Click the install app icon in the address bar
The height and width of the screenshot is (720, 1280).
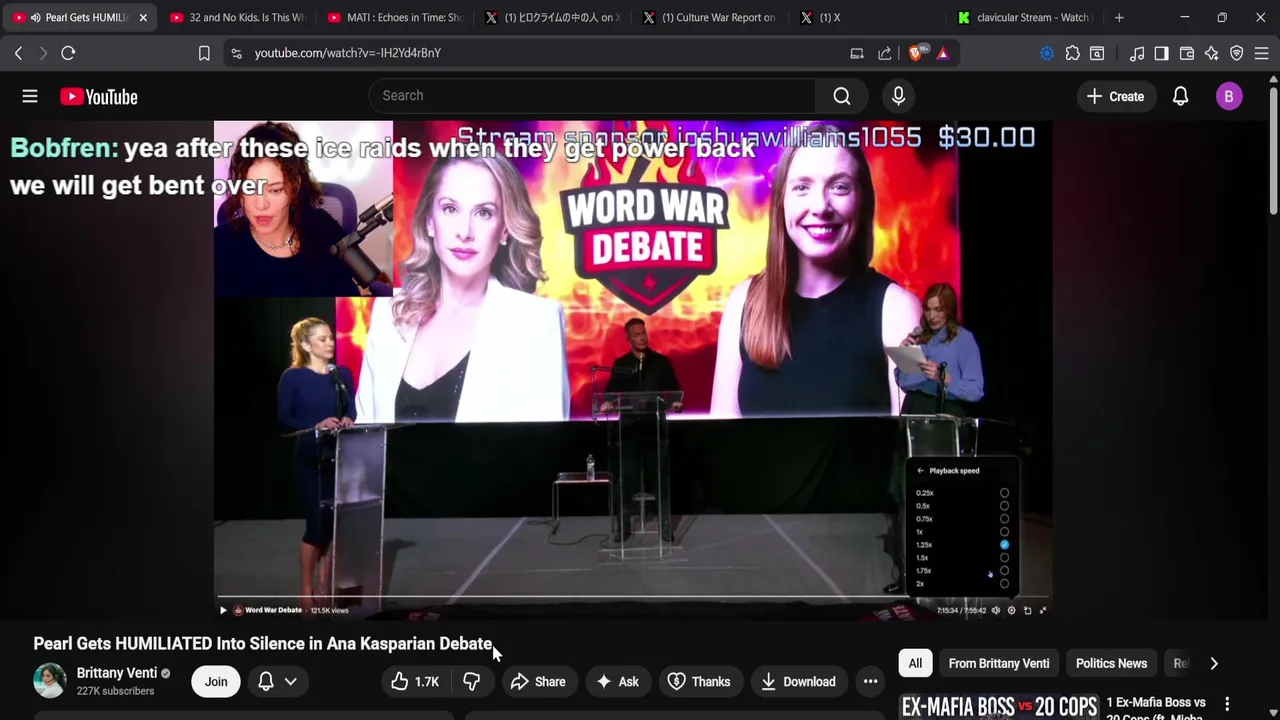pos(857,53)
